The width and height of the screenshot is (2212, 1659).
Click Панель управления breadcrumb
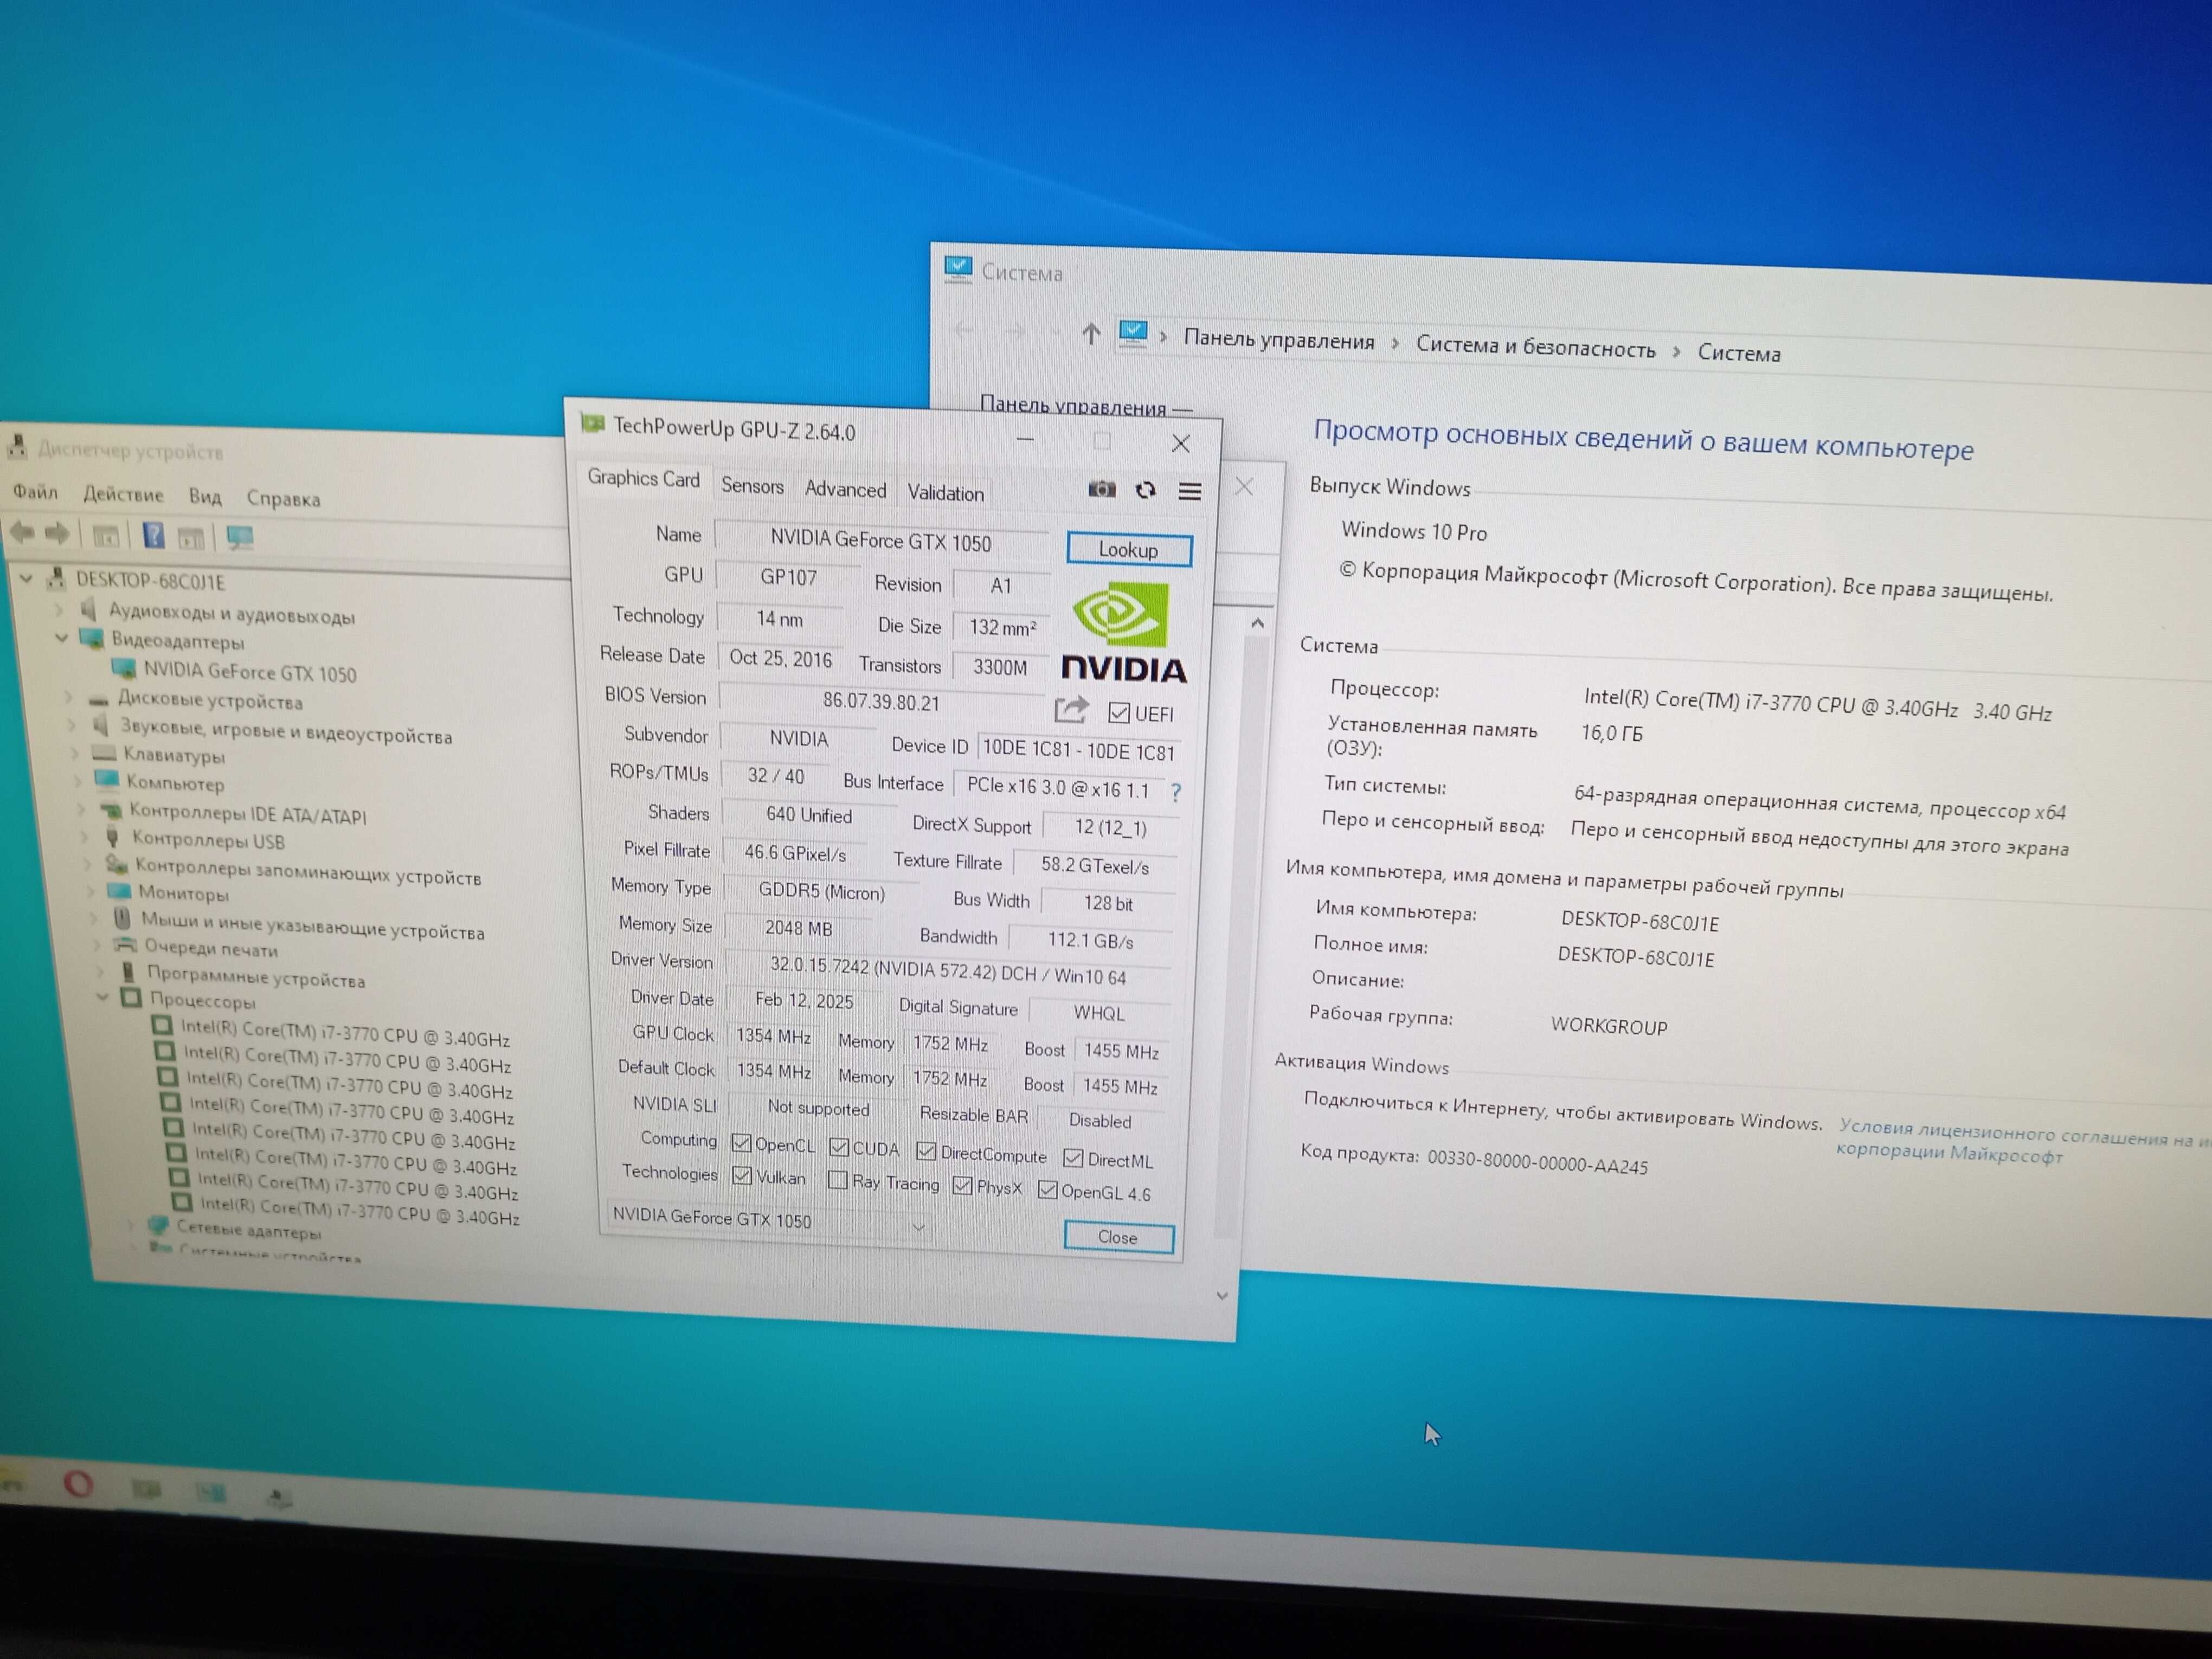[x=1279, y=340]
